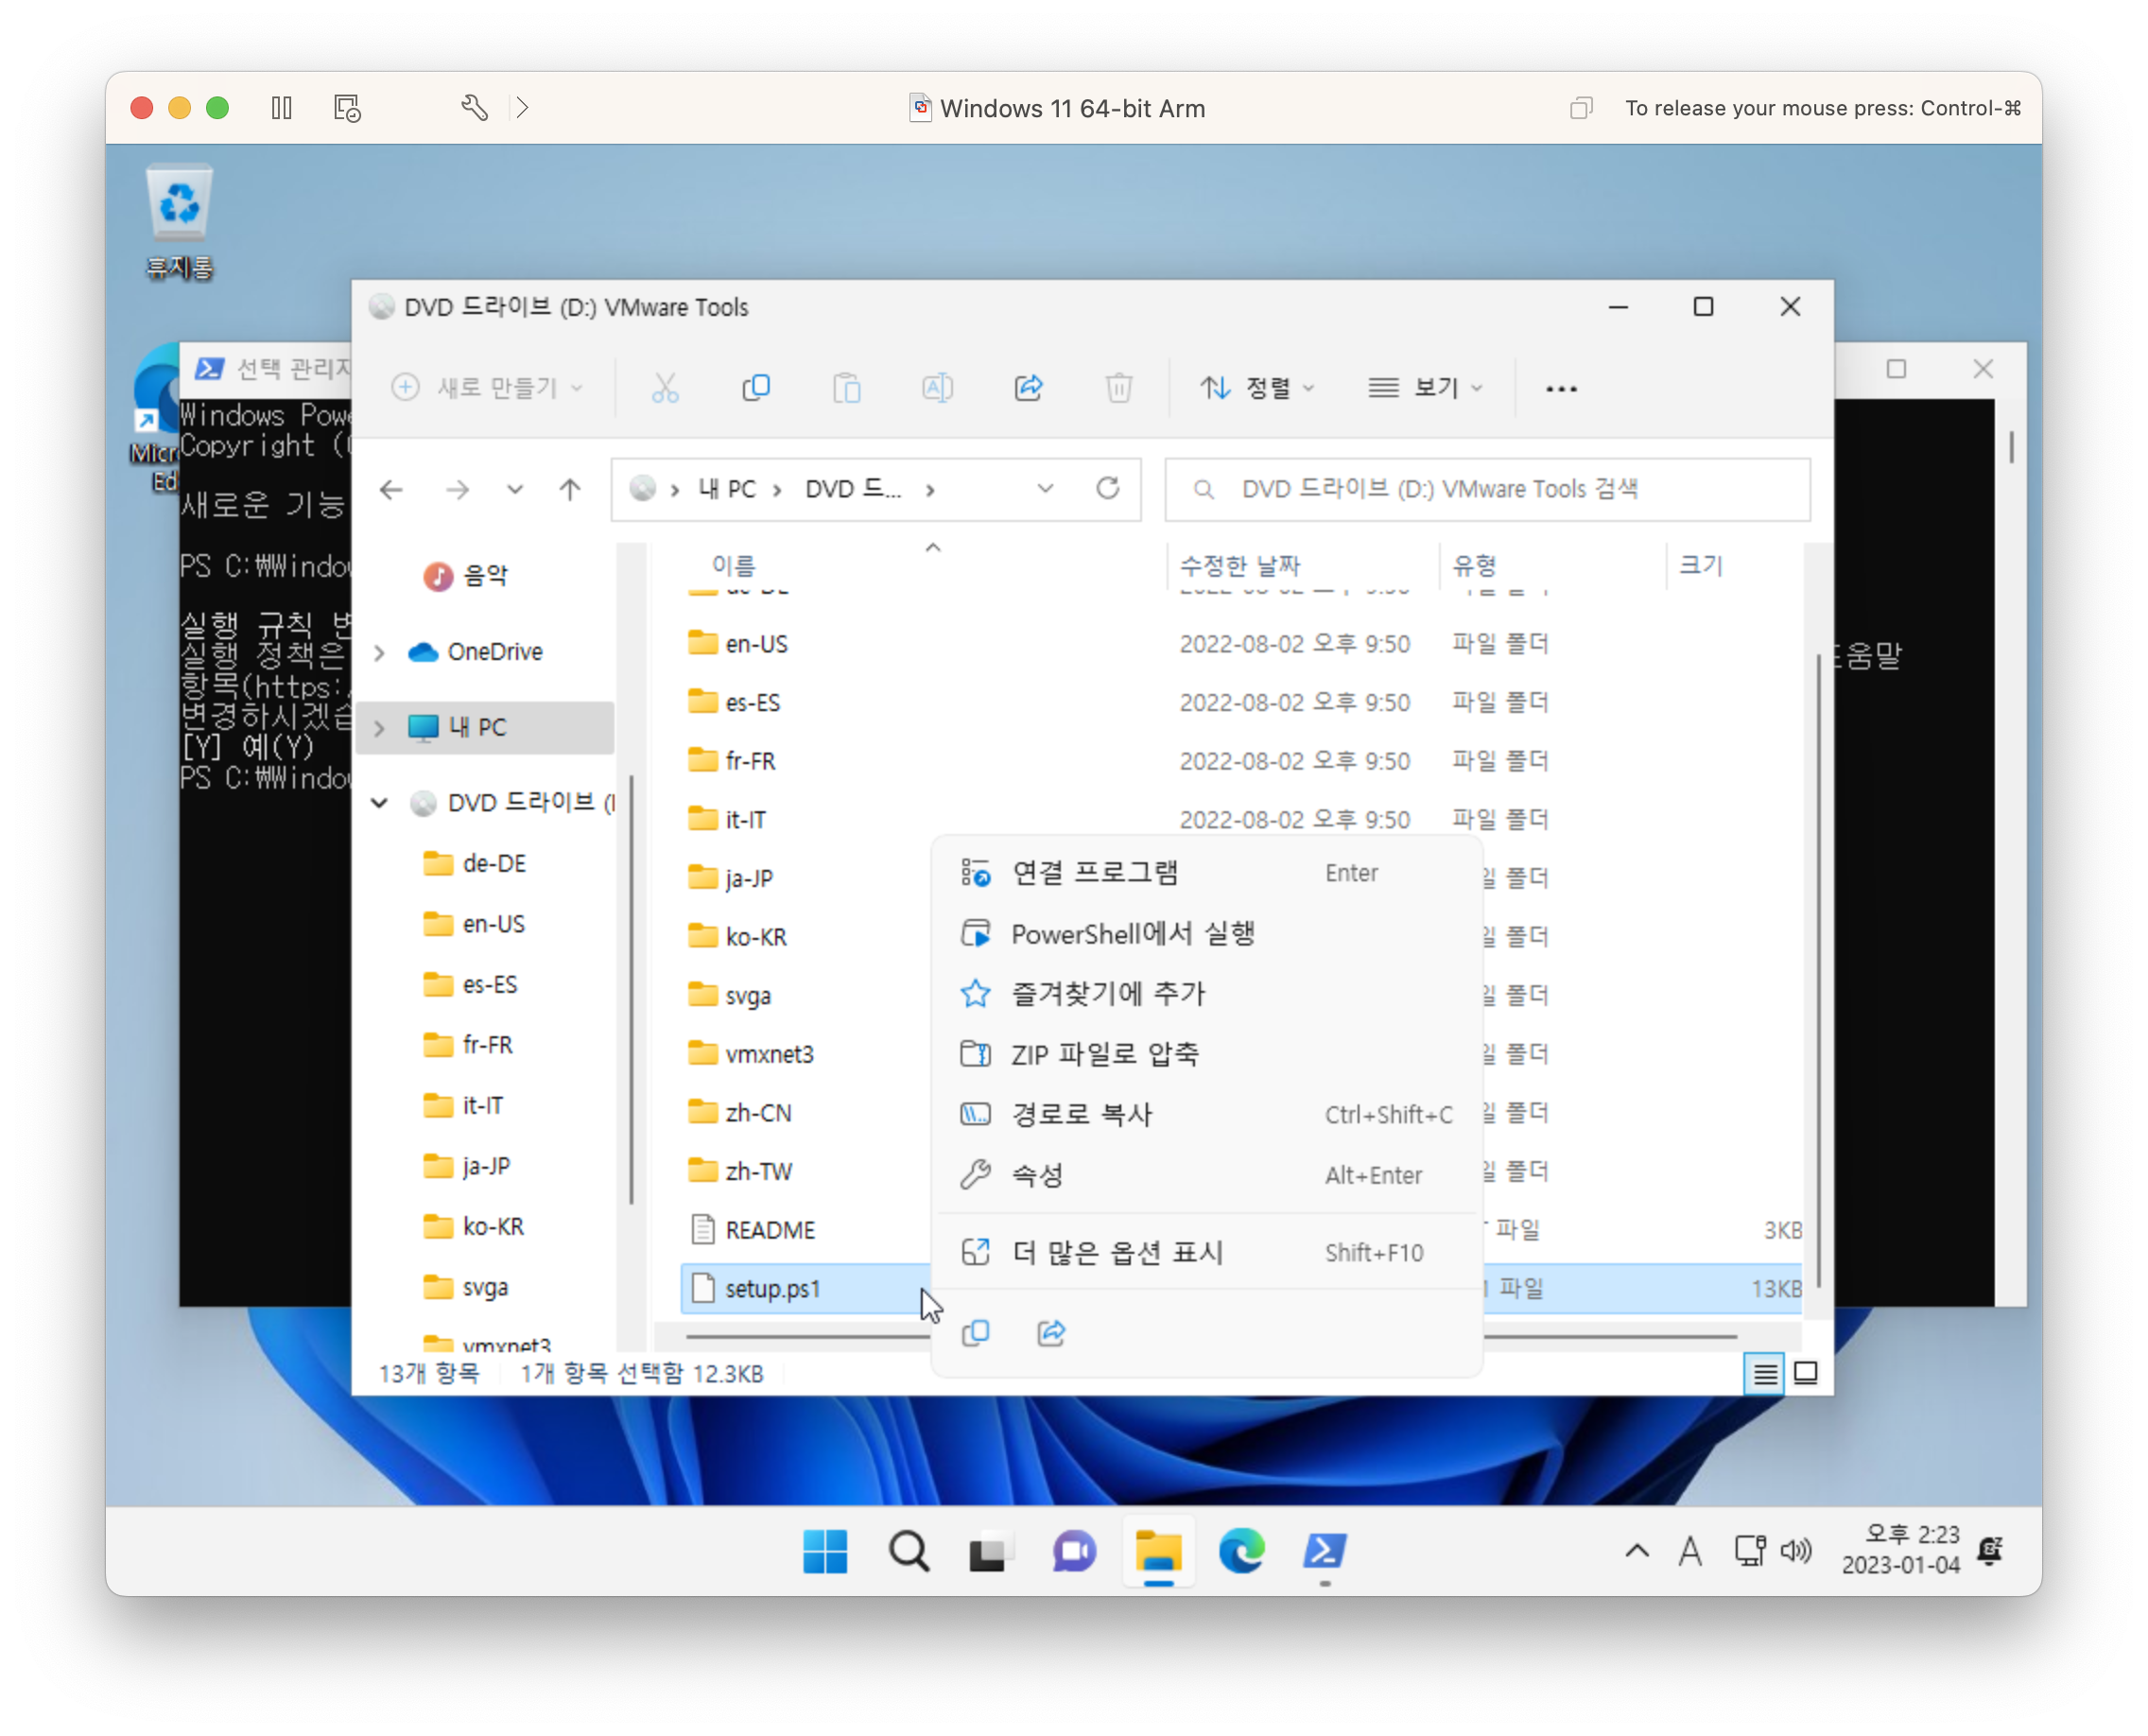Screen dimensions: 2148x1736
Task: Click the Copy icon in Explorer toolbar
Action: point(756,388)
